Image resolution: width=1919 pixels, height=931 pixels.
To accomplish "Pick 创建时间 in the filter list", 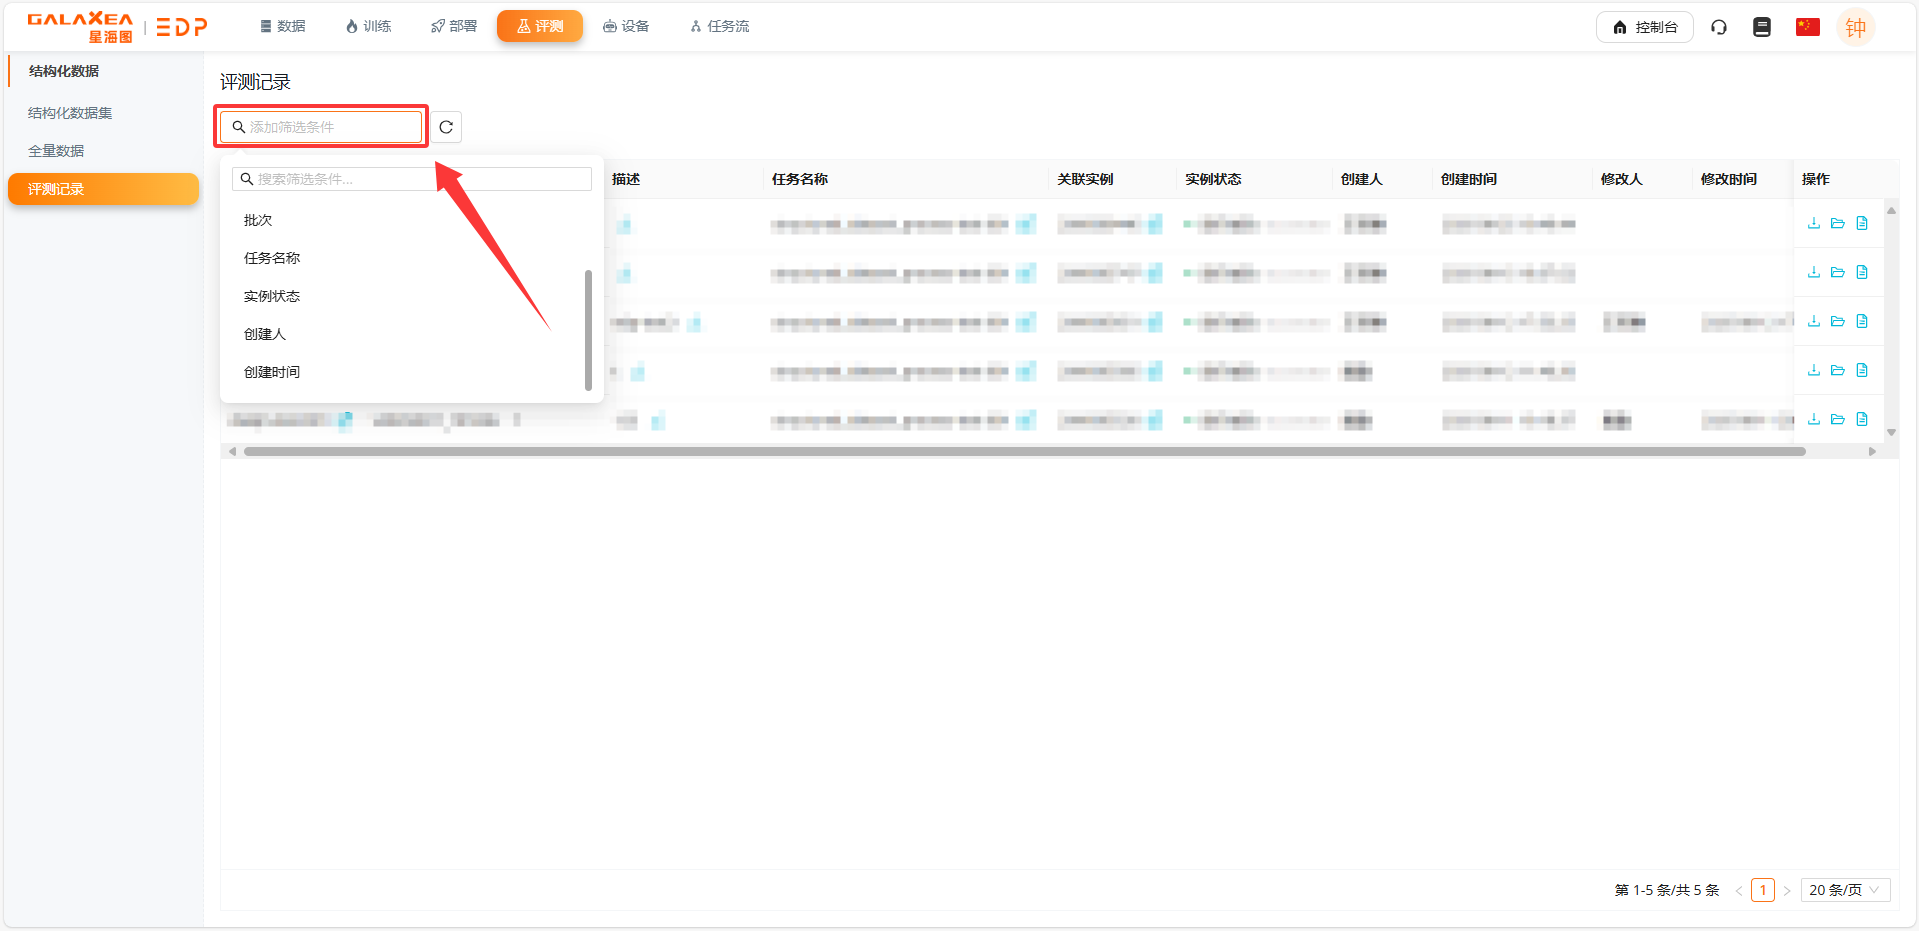I will click(x=272, y=372).
